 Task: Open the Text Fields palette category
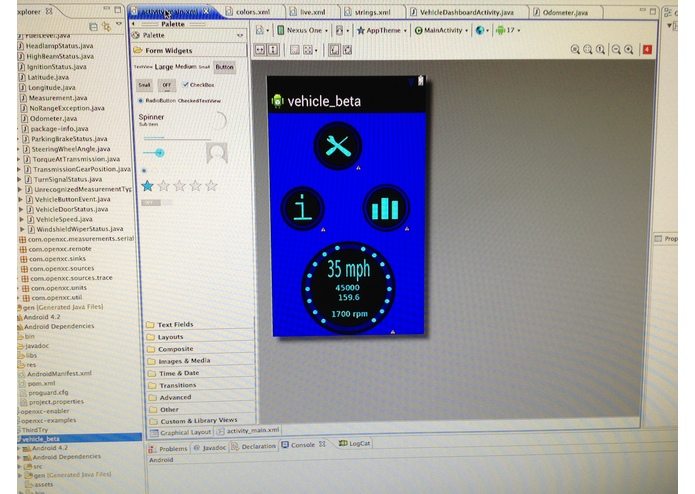pyautogui.click(x=199, y=324)
